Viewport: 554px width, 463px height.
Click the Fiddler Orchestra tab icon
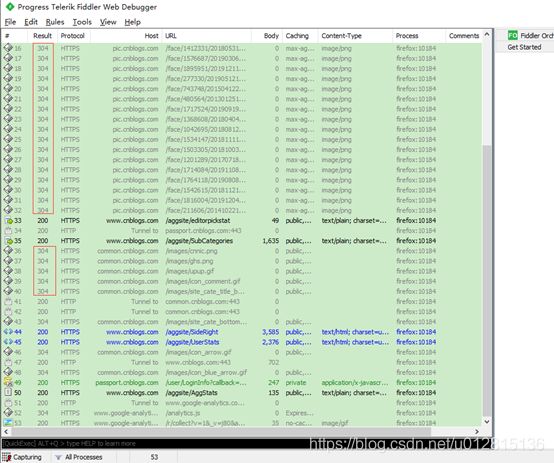(x=512, y=35)
